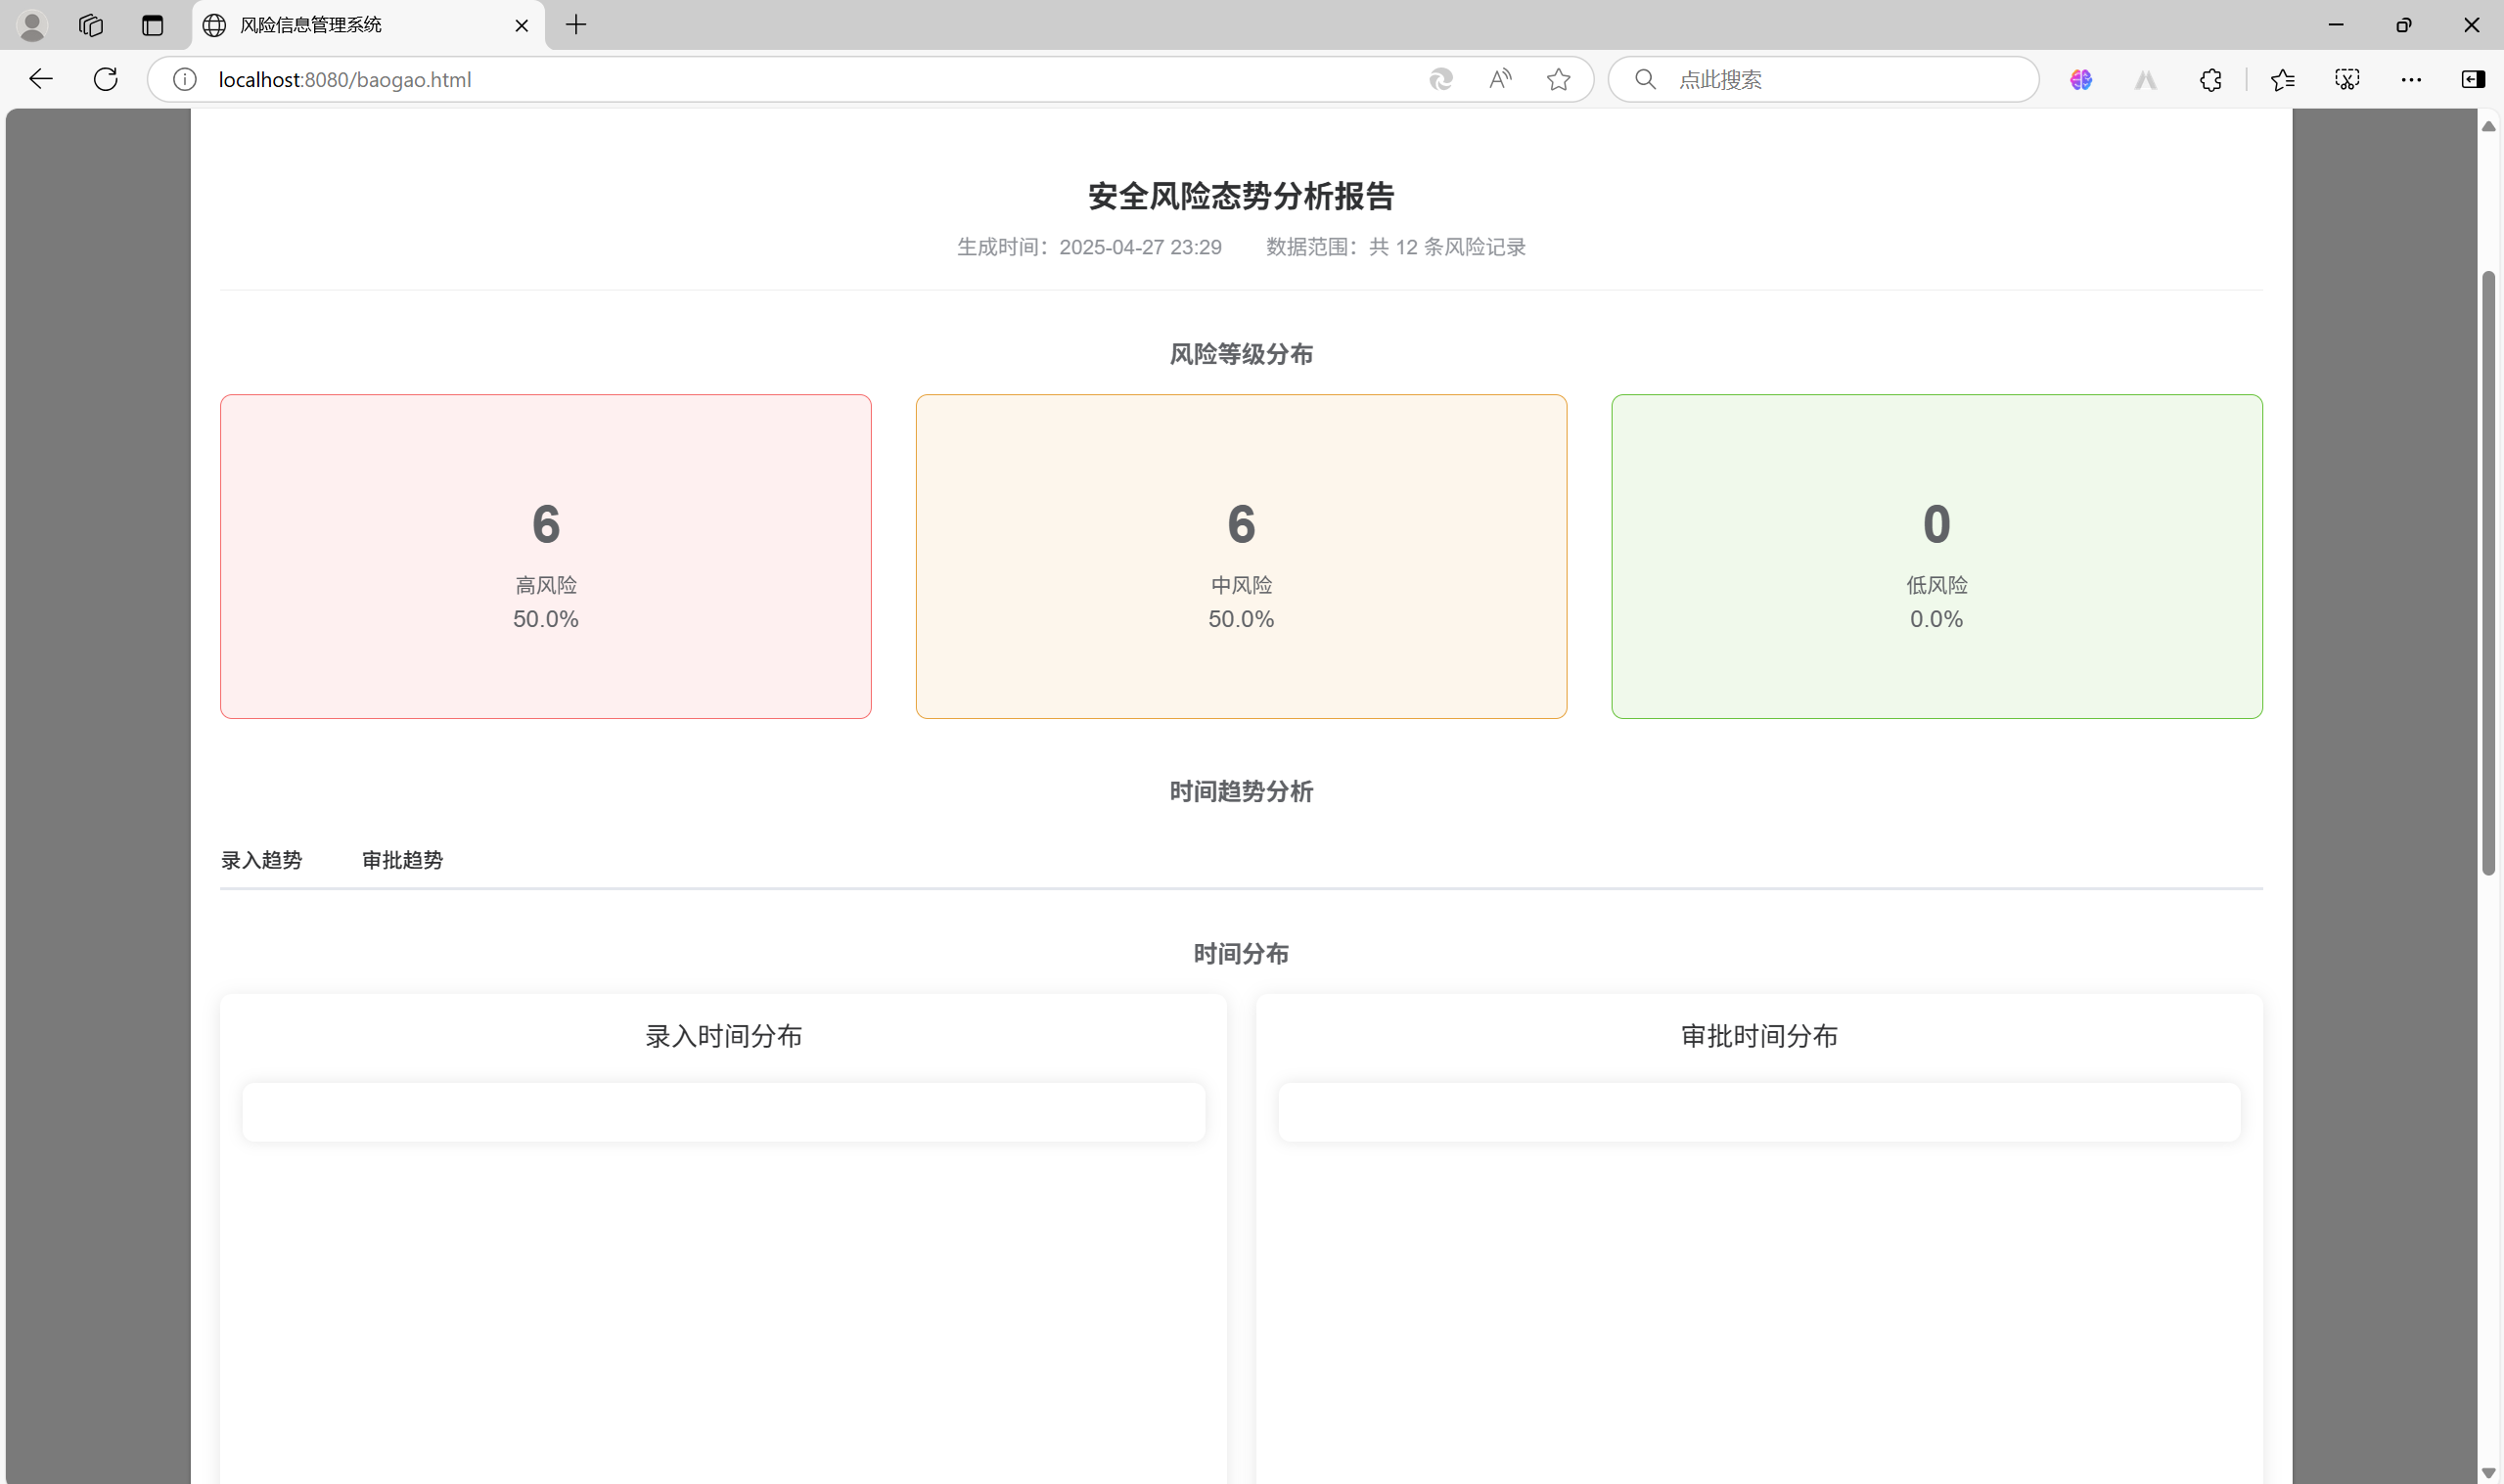Open the favorites list icon
2504x1484 pixels.
pos(2283,79)
